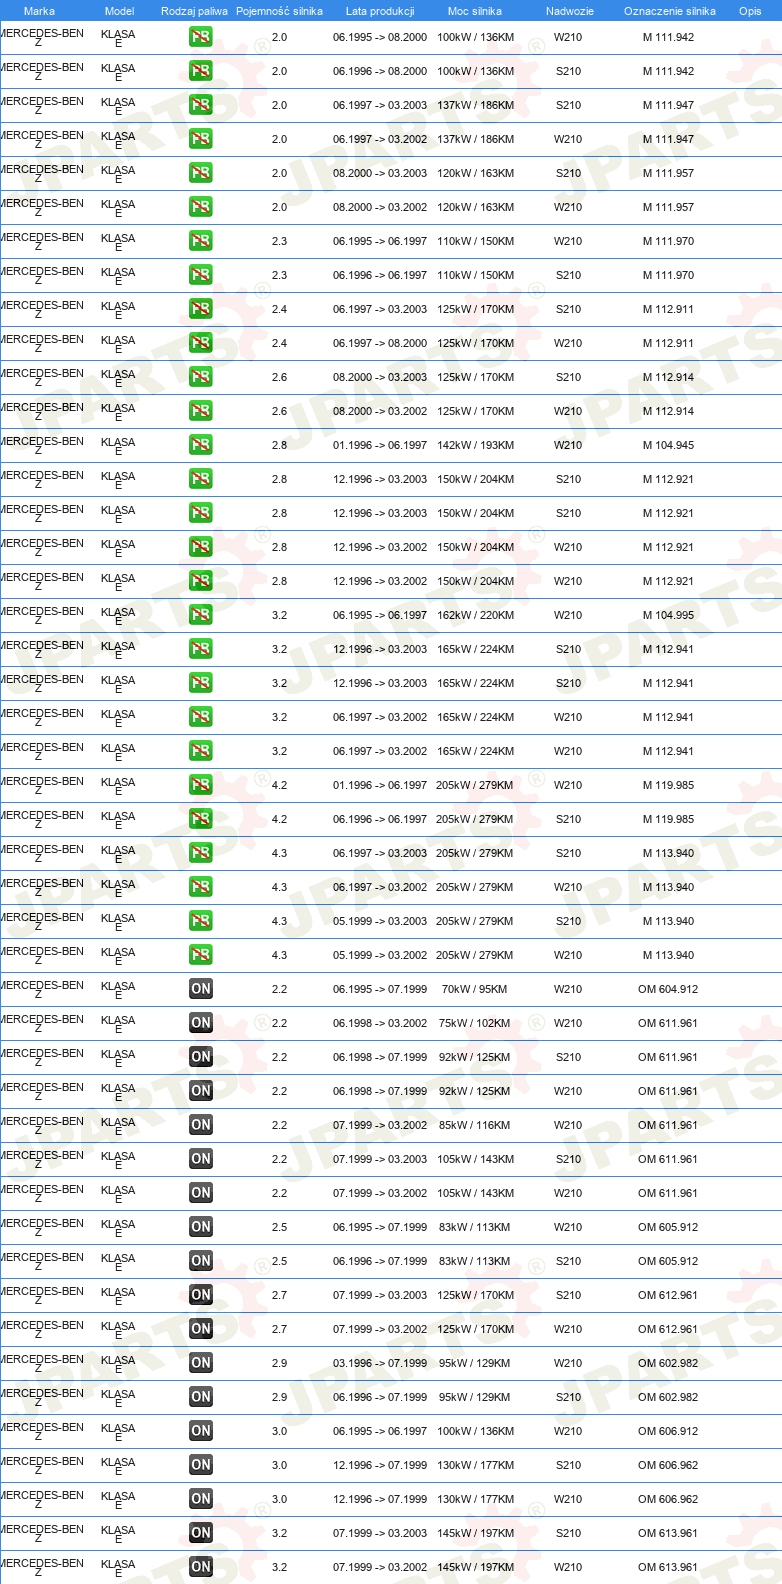Click the Moc silnika column header
Image resolution: width=782 pixels, height=1584 pixels.
(x=475, y=11)
